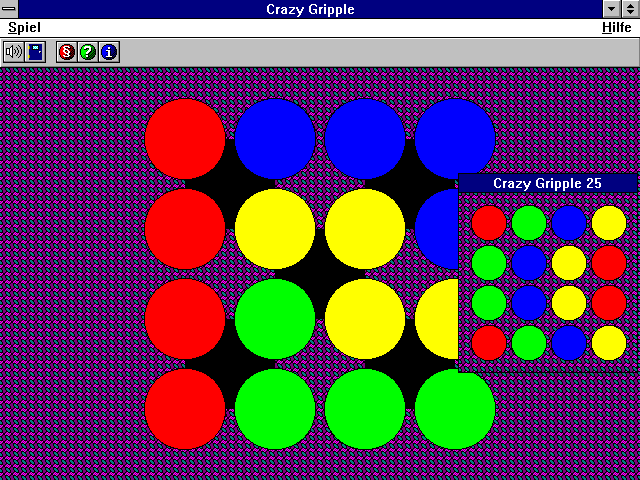Click bottom-row blue circle in small target panel
This screenshot has height=480, width=640.
click(x=569, y=343)
